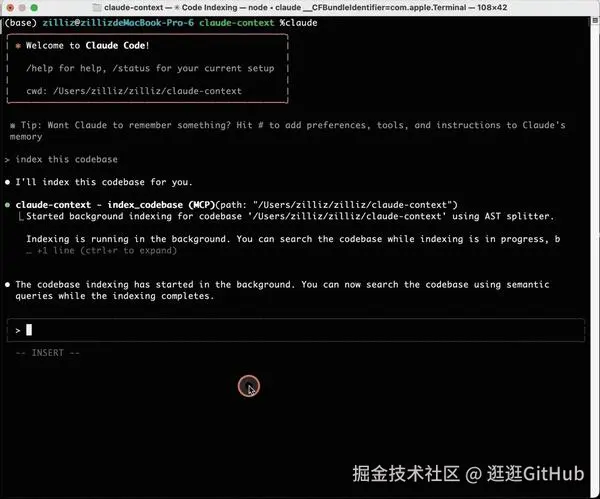Click the shell prompt 'zilliz@zillizdeMacBook-Pro-6'
This screenshot has width=600, height=499.
118,23
